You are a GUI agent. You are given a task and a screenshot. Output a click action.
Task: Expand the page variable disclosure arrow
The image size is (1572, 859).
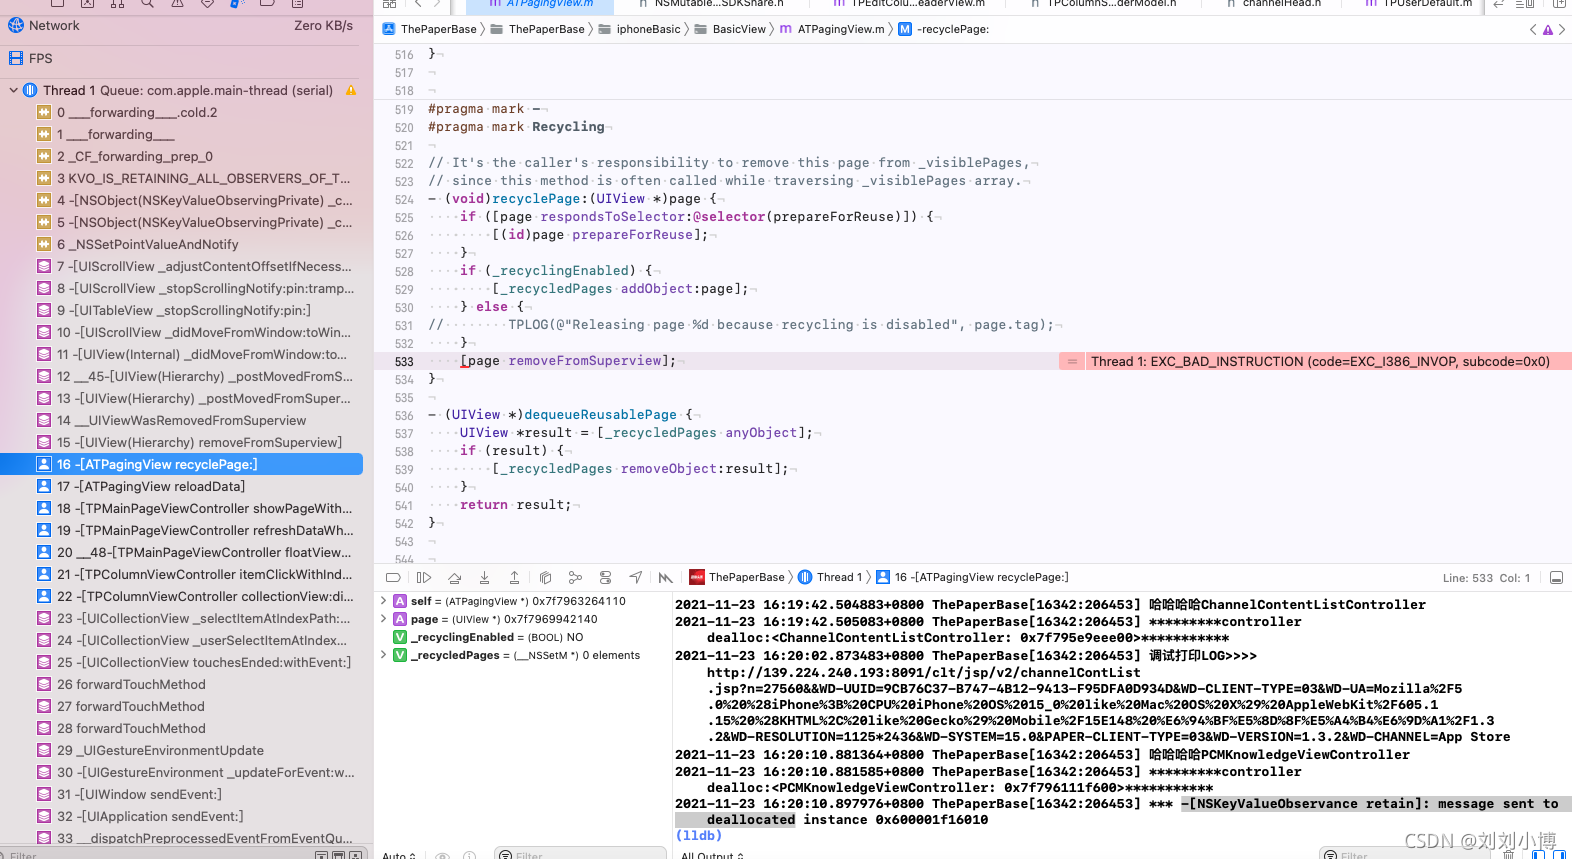click(x=383, y=619)
